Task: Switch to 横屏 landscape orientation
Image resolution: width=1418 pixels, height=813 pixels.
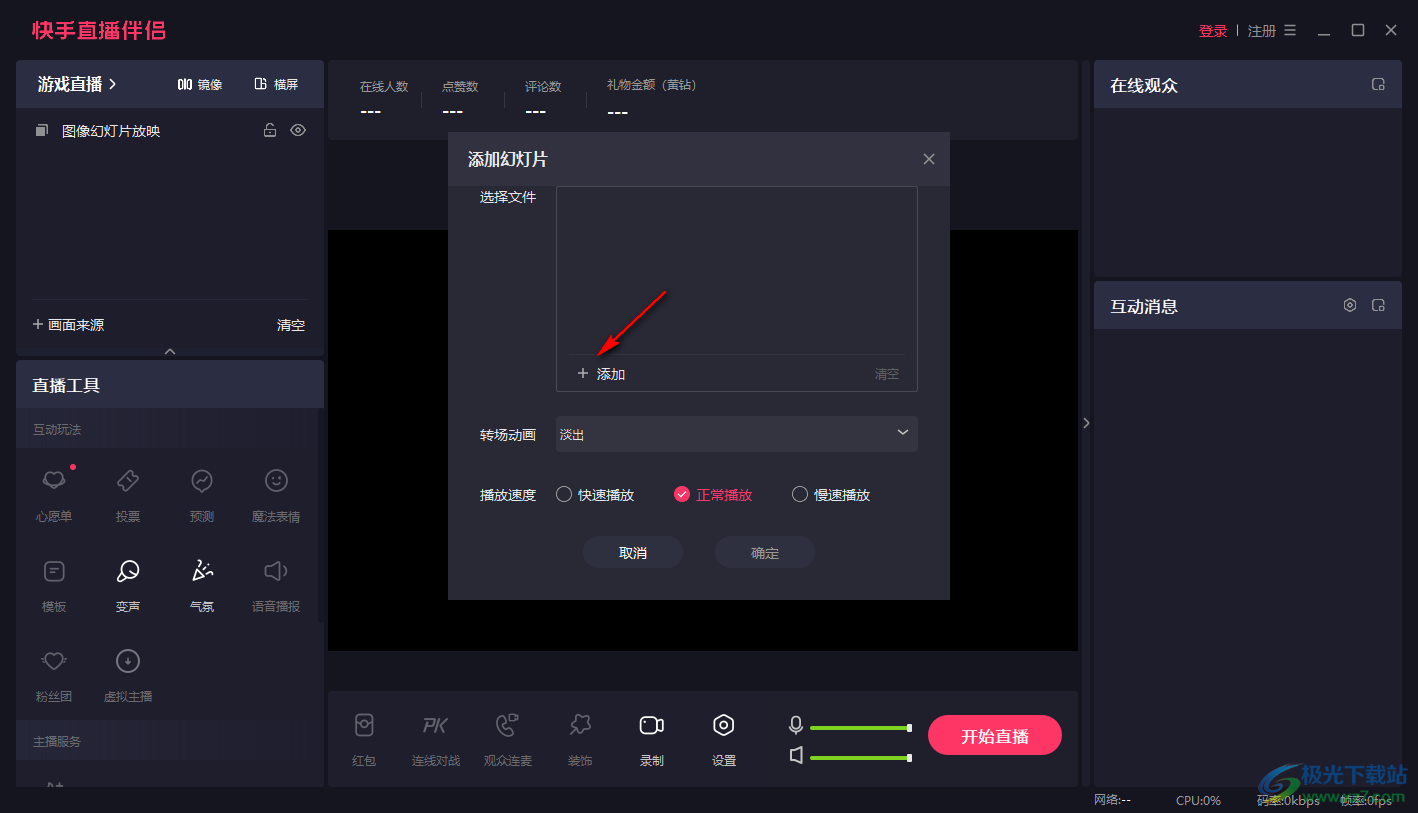Action: click(x=276, y=84)
